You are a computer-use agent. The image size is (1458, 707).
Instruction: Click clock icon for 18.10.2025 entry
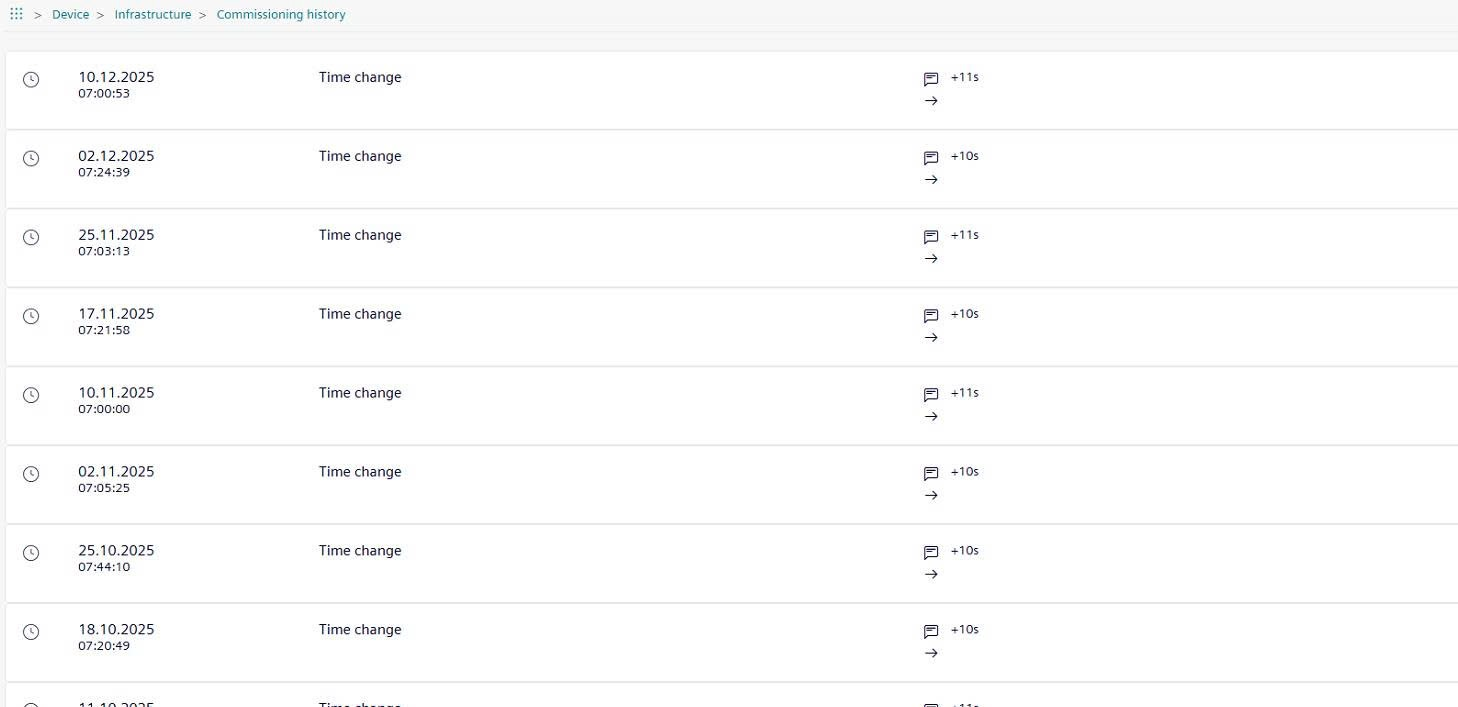coord(31,632)
